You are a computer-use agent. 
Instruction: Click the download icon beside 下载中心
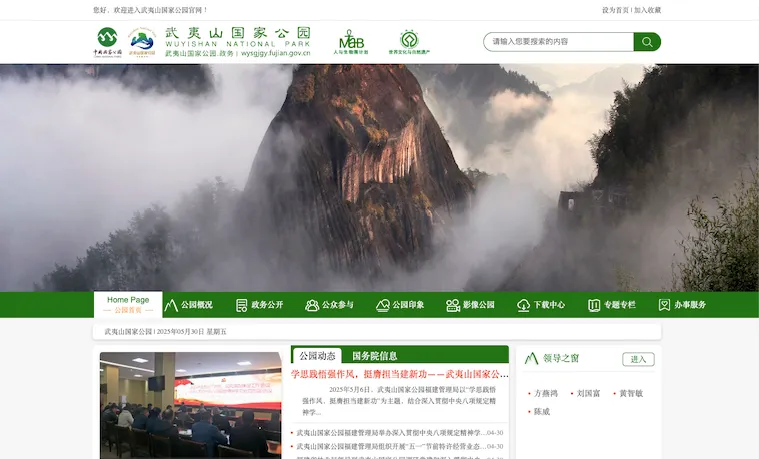click(523, 305)
